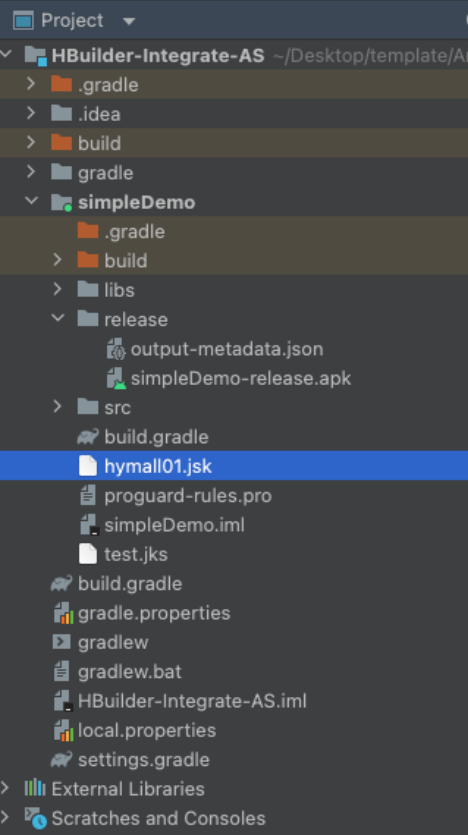Open the Project view dropdown arrow
The image size is (468, 835).
point(129,21)
